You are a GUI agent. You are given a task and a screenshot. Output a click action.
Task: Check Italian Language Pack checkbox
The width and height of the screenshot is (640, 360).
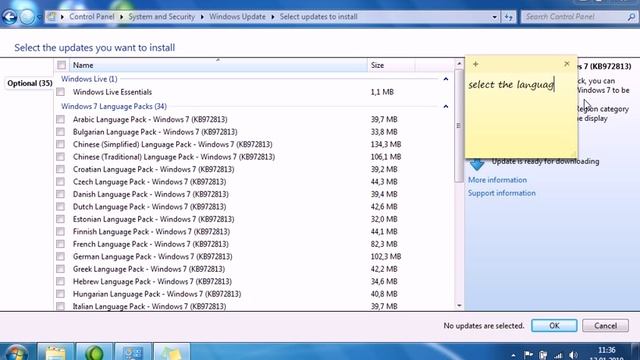click(61, 306)
